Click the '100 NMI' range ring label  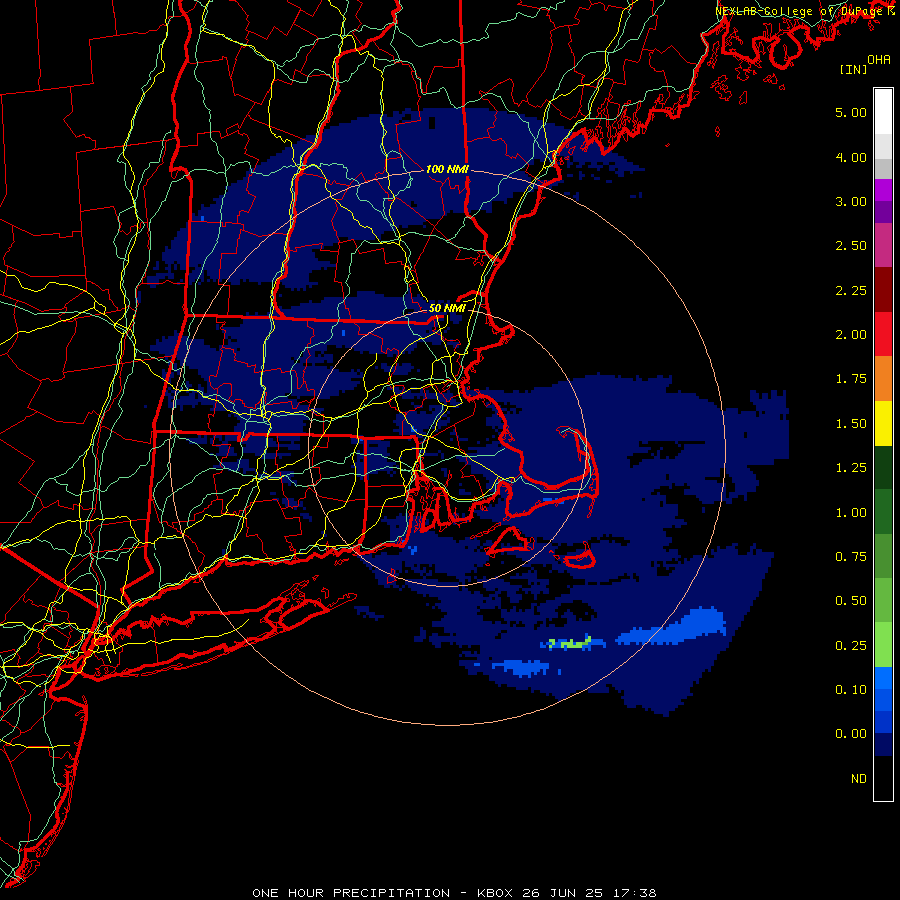click(447, 169)
